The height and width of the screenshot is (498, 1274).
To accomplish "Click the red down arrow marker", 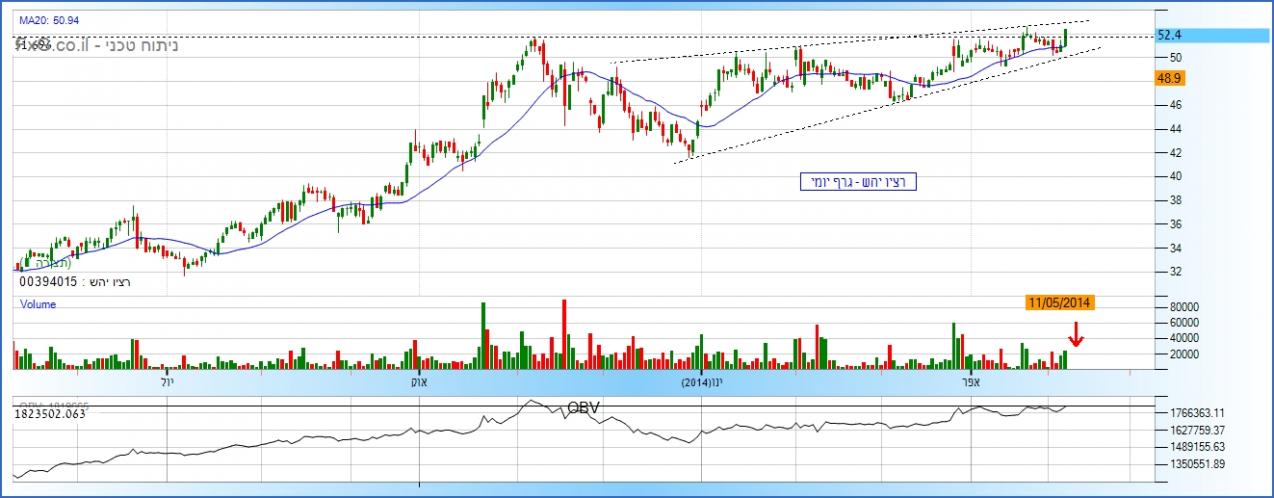I will point(1075,339).
